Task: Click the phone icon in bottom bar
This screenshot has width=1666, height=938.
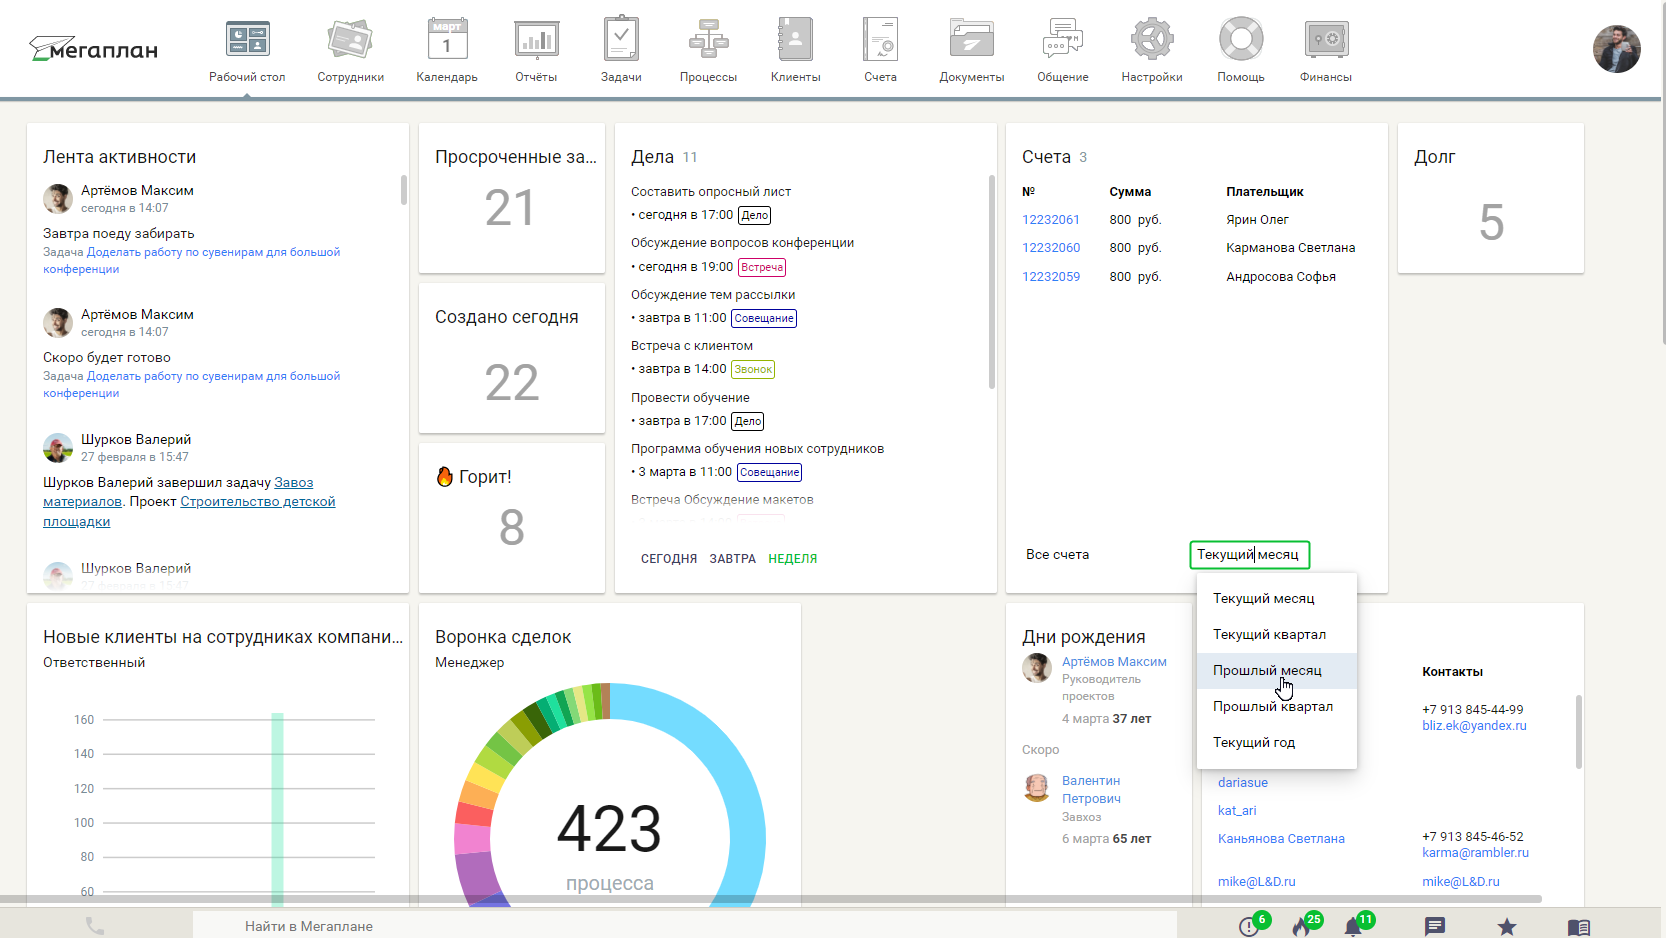Action: [x=95, y=926]
